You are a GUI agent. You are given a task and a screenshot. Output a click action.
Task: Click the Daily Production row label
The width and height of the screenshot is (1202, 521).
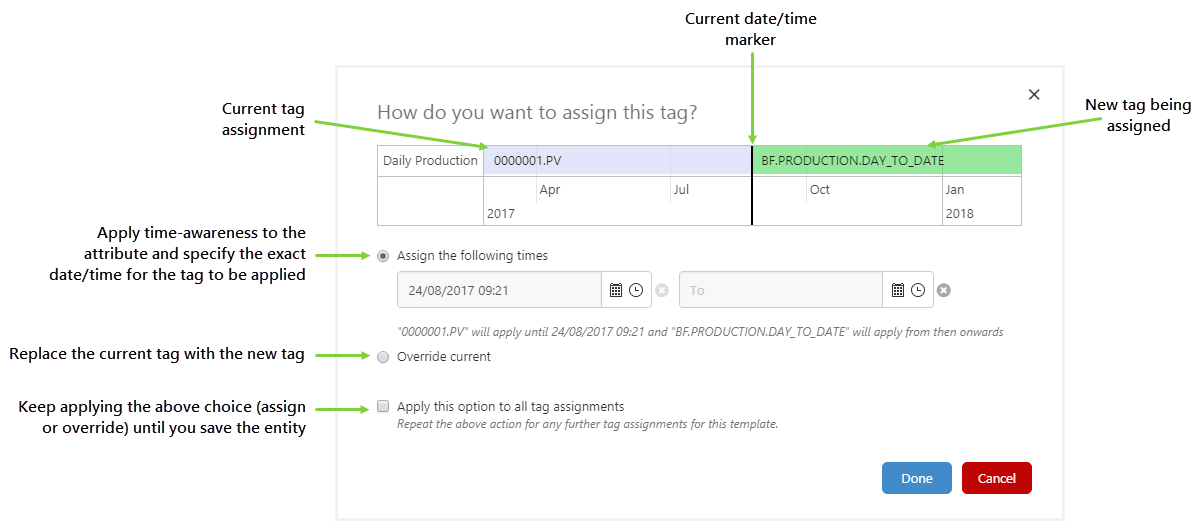coord(430,161)
